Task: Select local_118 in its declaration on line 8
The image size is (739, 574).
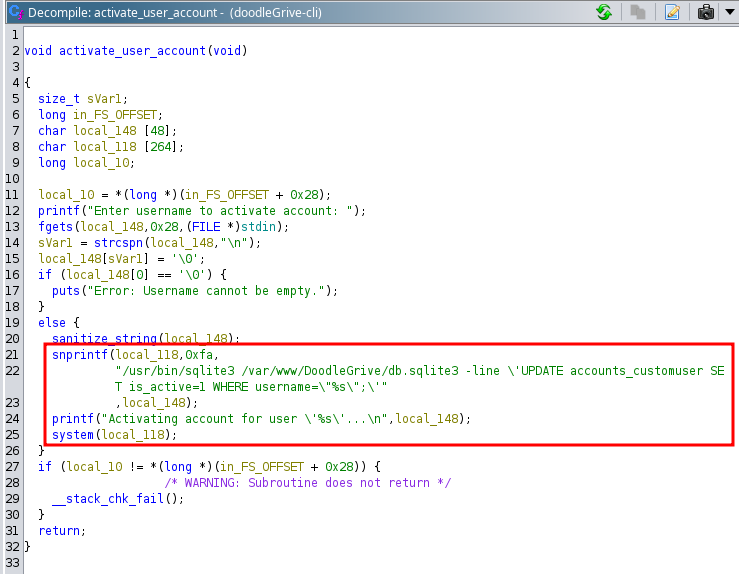Action: pos(105,147)
